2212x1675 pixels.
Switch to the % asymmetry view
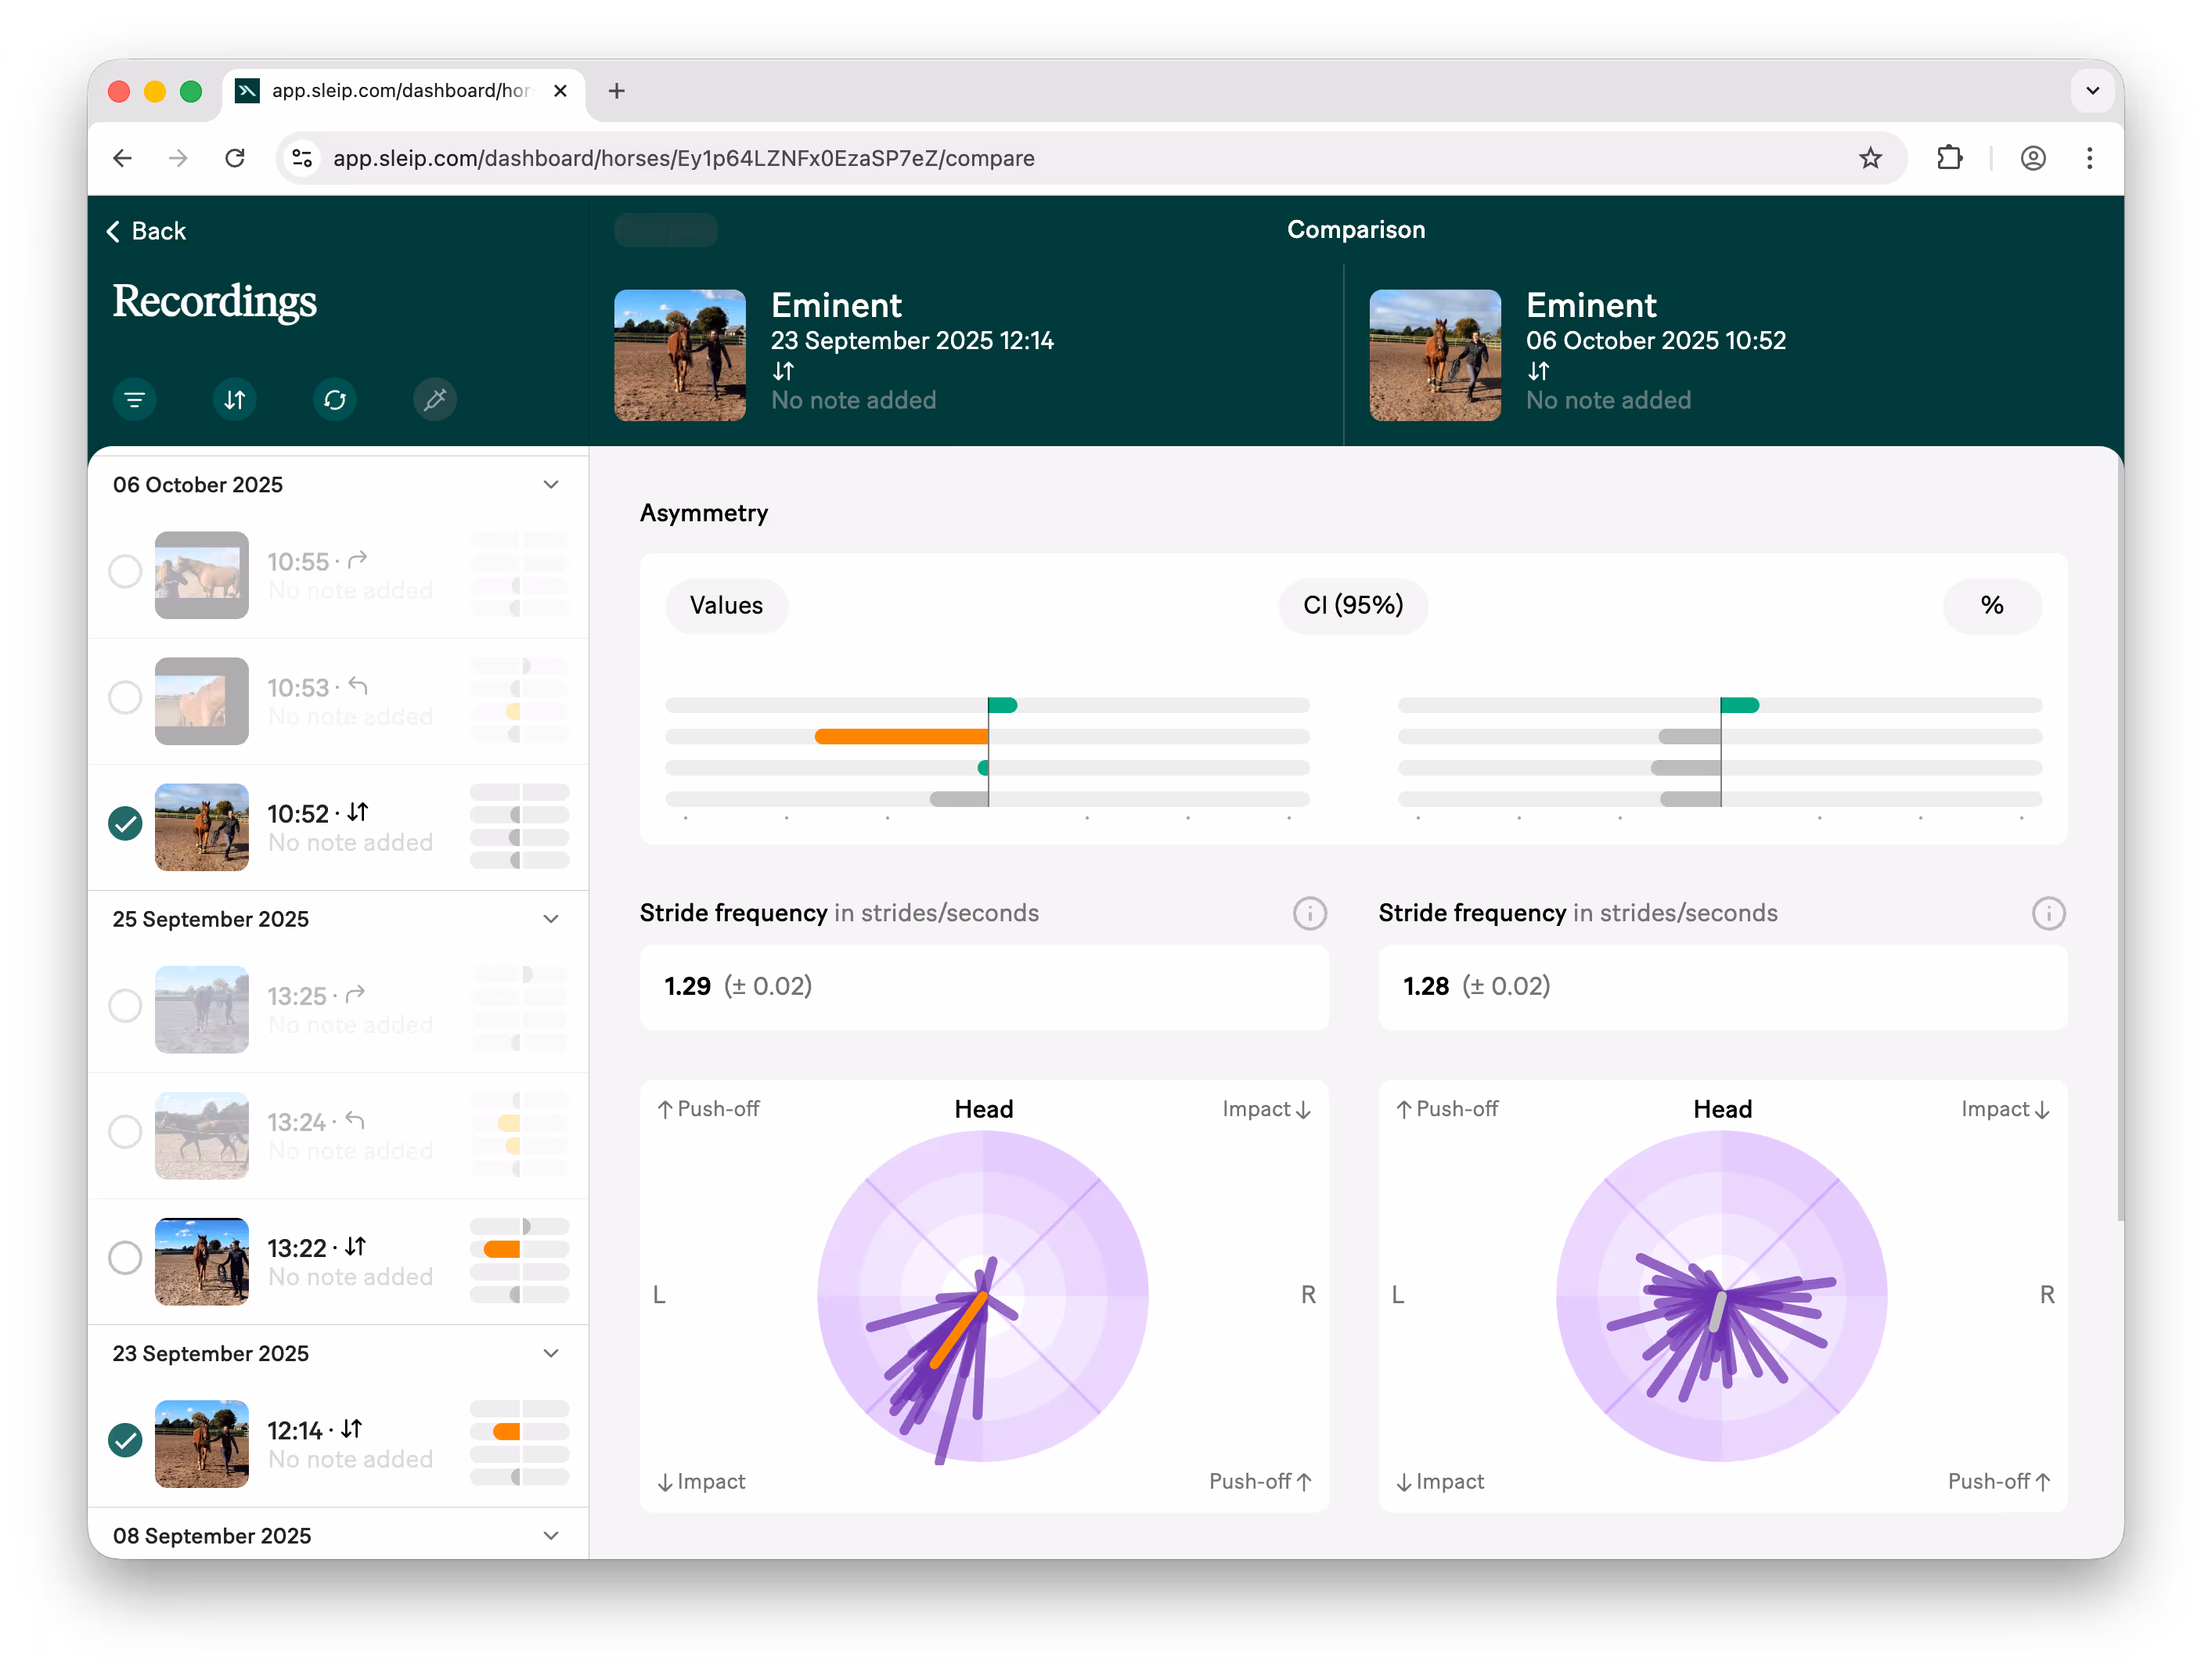(1991, 605)
